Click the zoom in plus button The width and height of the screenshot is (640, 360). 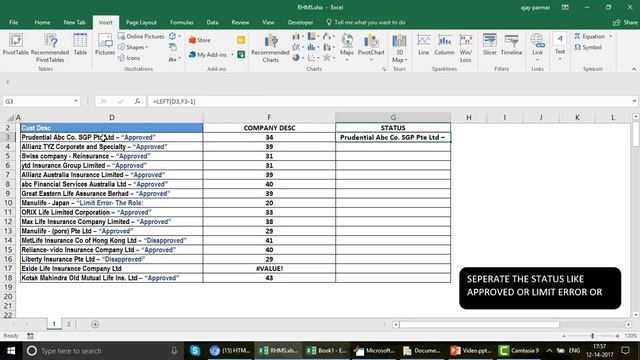pyautogui.click(x=618, y=336)
